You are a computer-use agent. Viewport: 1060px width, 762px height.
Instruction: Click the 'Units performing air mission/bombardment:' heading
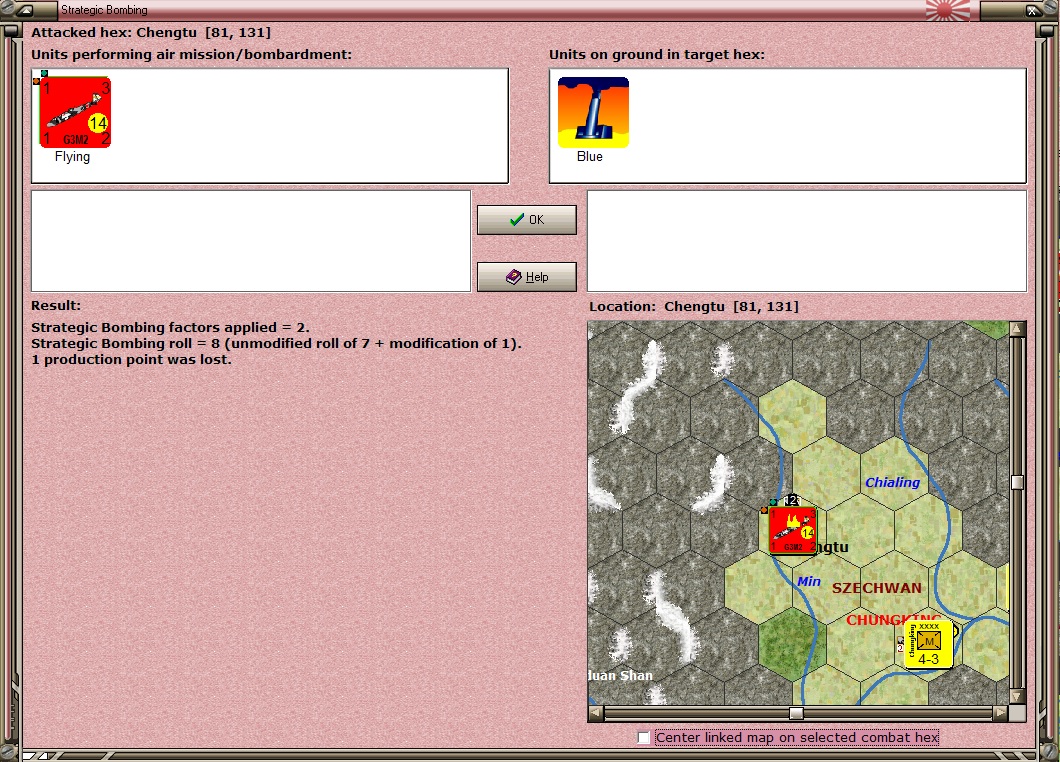click(191, 55)
